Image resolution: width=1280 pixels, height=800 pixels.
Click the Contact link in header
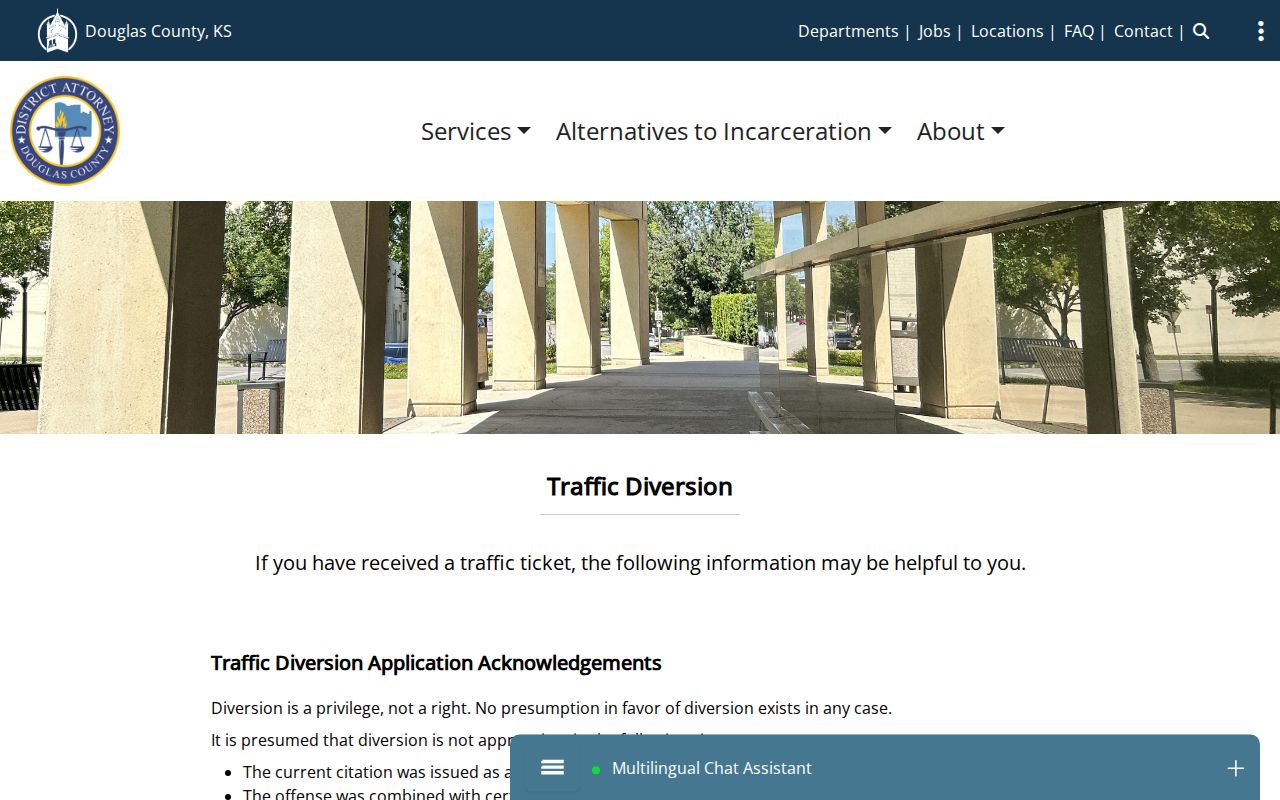pos(1143,31)
